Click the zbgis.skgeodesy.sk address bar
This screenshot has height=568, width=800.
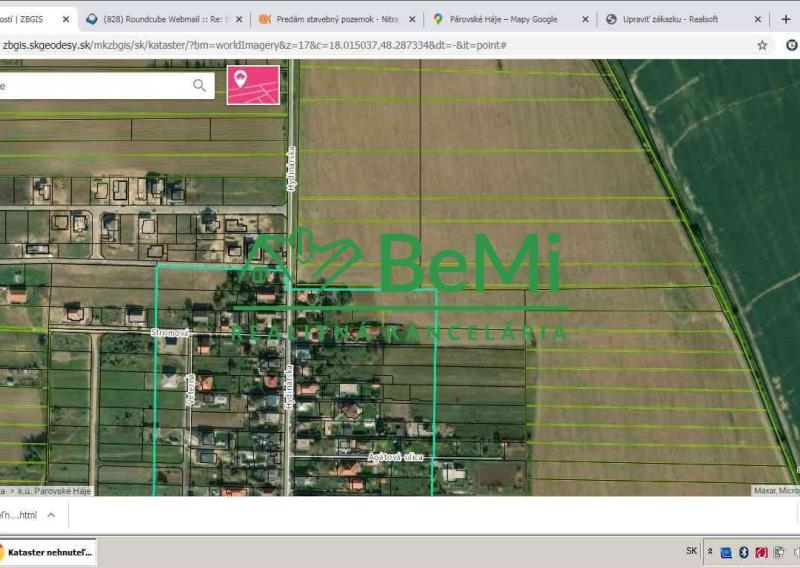(x=378, y=45)
